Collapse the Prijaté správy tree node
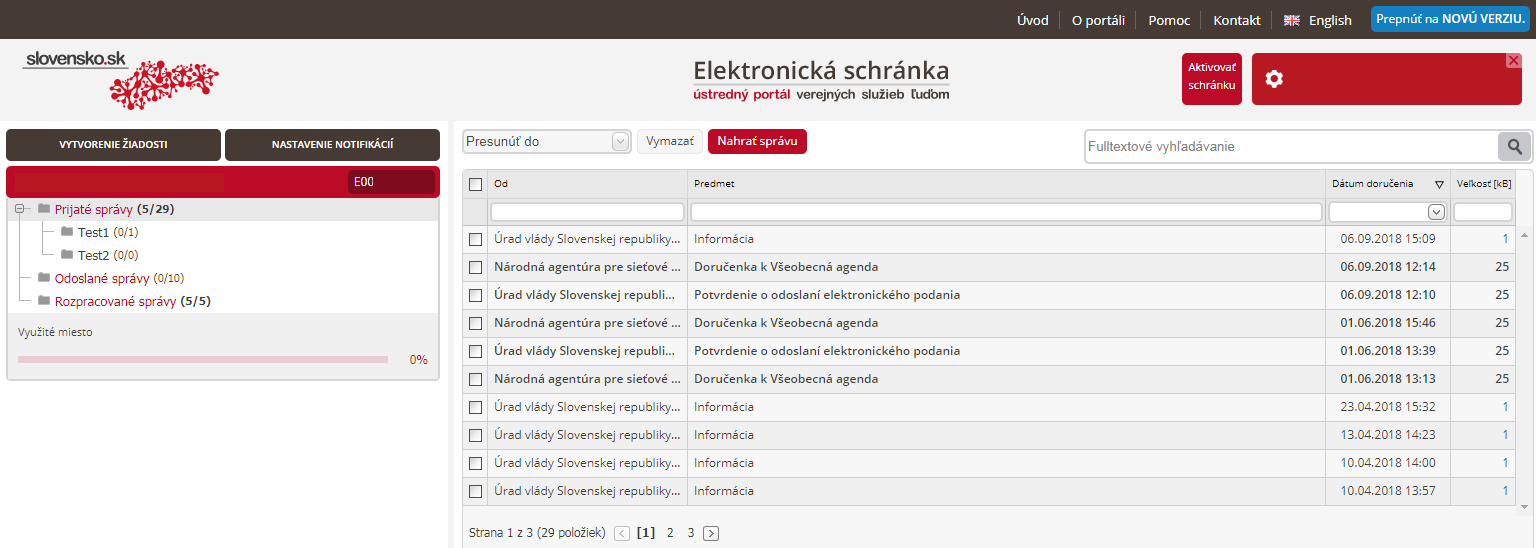 tap(20, 209)
